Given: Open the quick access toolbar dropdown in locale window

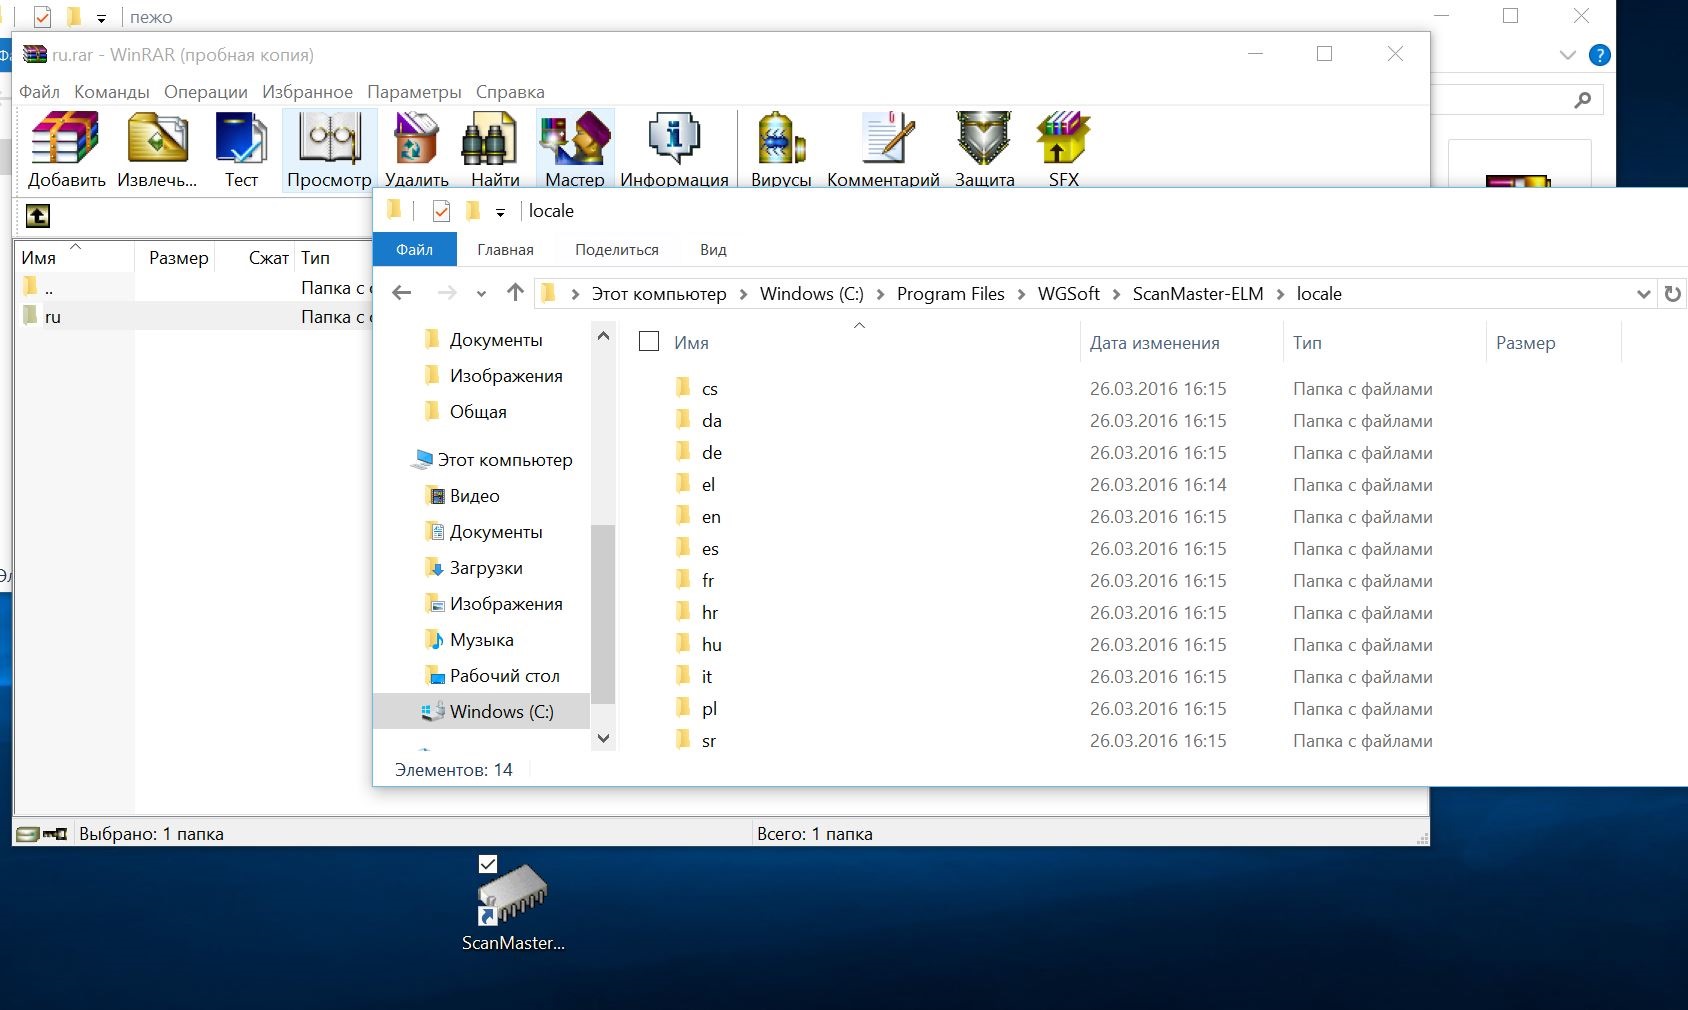Looking at the screenshot, I should tap(500, 212).
